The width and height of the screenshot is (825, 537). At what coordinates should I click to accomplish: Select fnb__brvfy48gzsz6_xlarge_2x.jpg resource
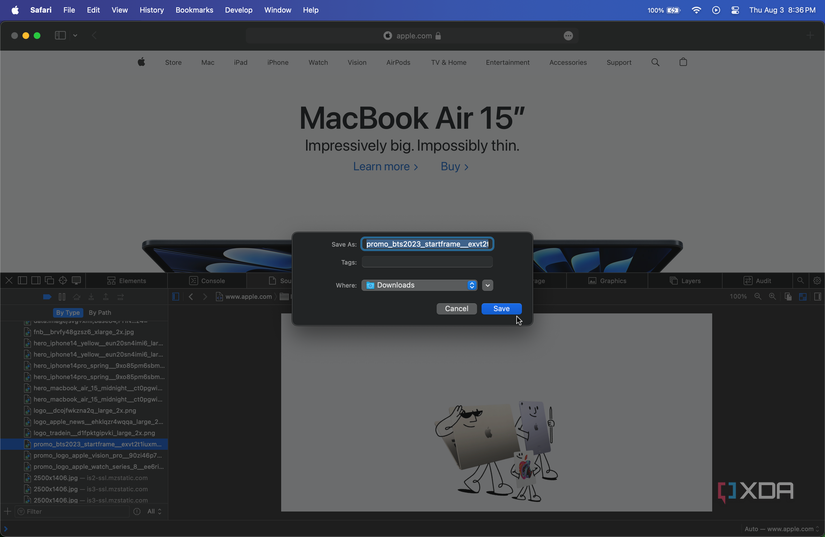click(84, 332)
